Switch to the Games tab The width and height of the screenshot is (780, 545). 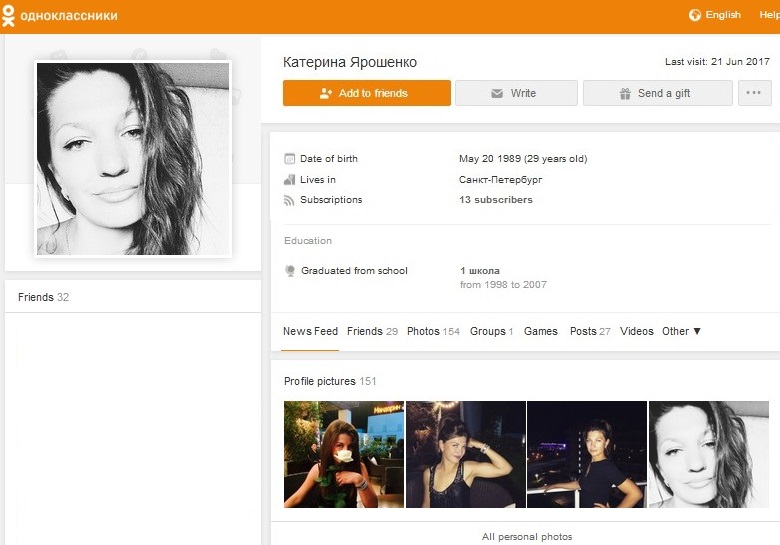(x=541, y=331)
